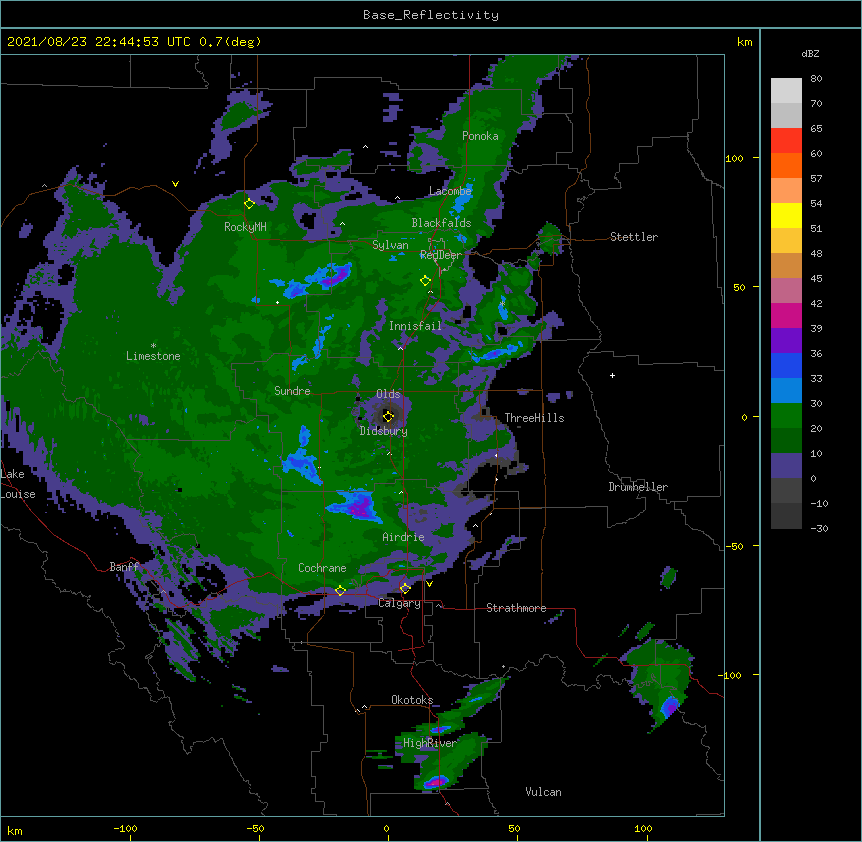Pick the magenta 39-42 dBZ legend swatch

(x=786, y=315)
